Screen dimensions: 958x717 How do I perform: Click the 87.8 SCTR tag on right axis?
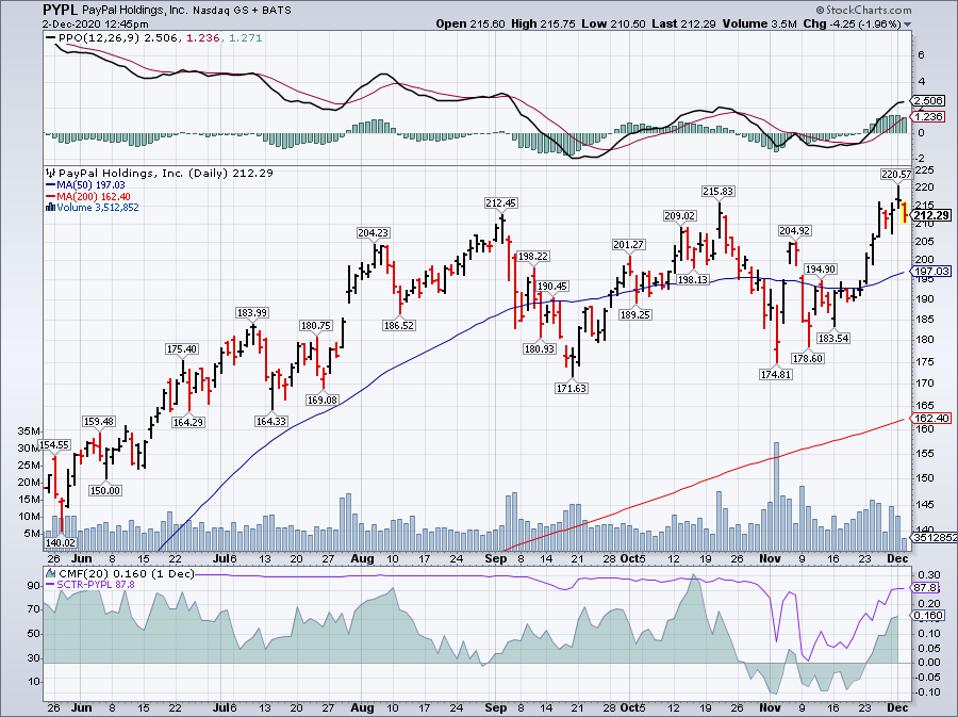point(926,587)
